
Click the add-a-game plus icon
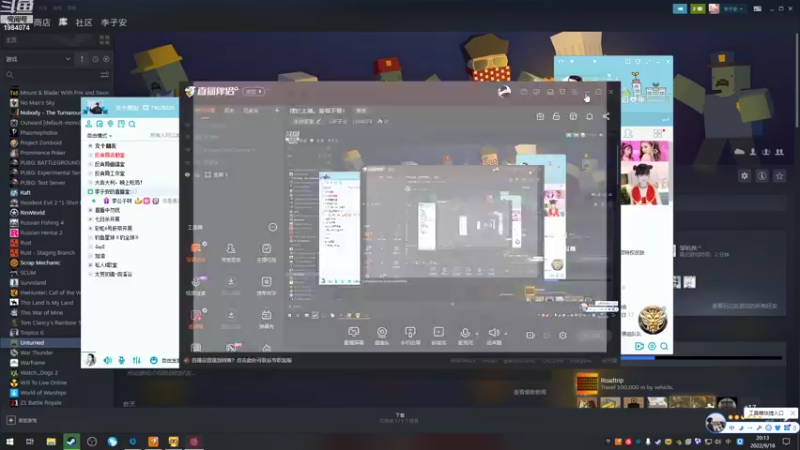tap(11, 420)
